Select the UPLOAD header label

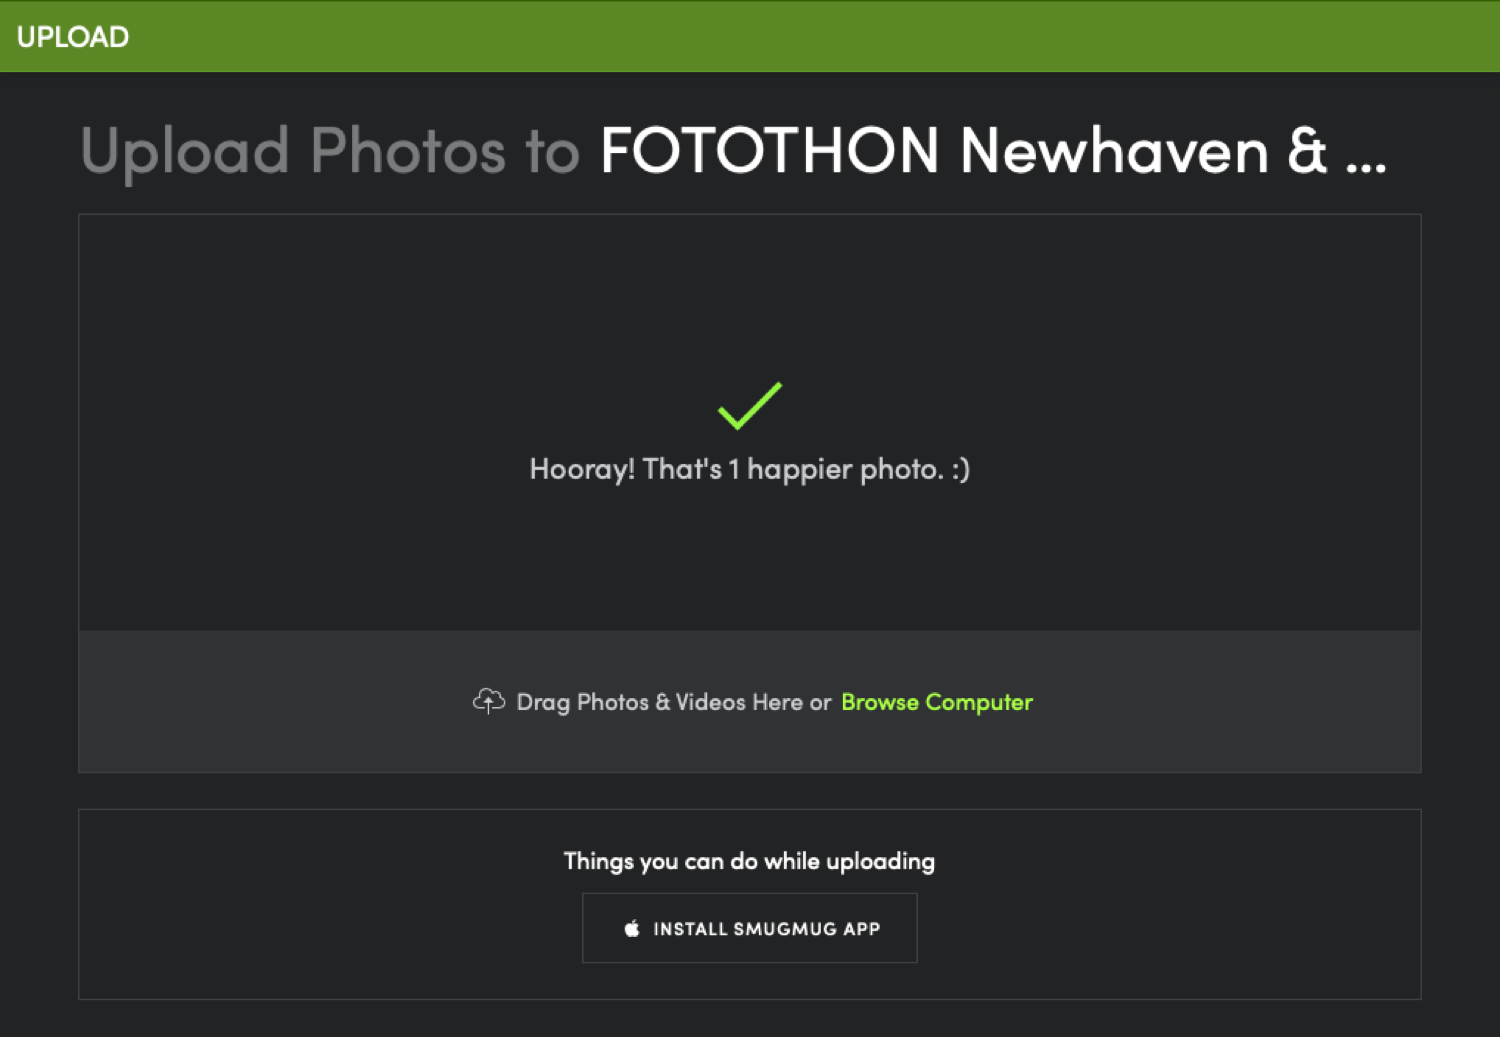coord(73,37)
